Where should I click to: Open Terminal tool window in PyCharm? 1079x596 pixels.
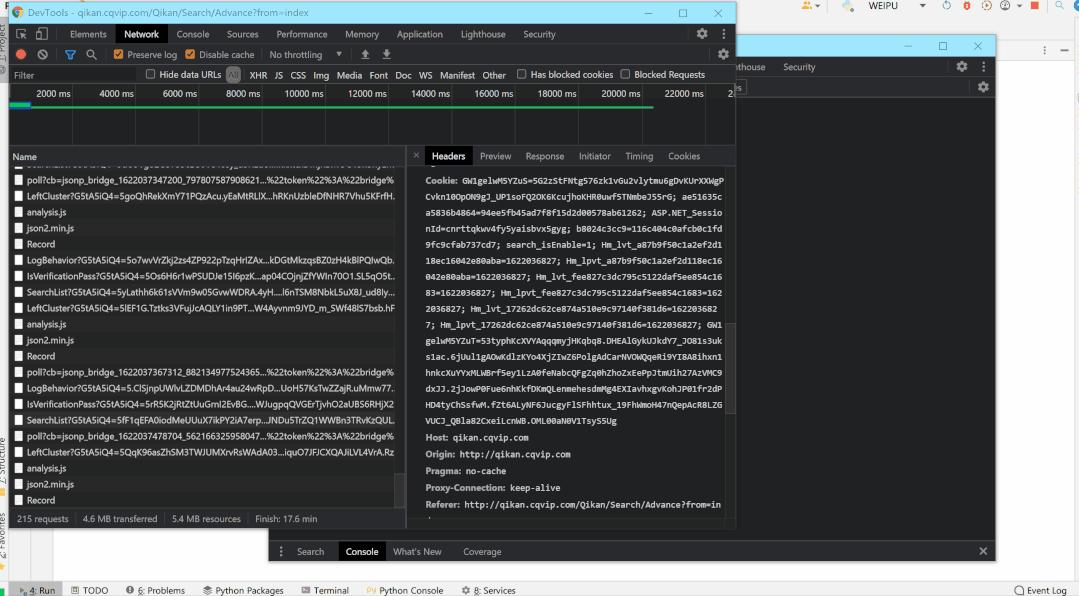coord(325,590)
